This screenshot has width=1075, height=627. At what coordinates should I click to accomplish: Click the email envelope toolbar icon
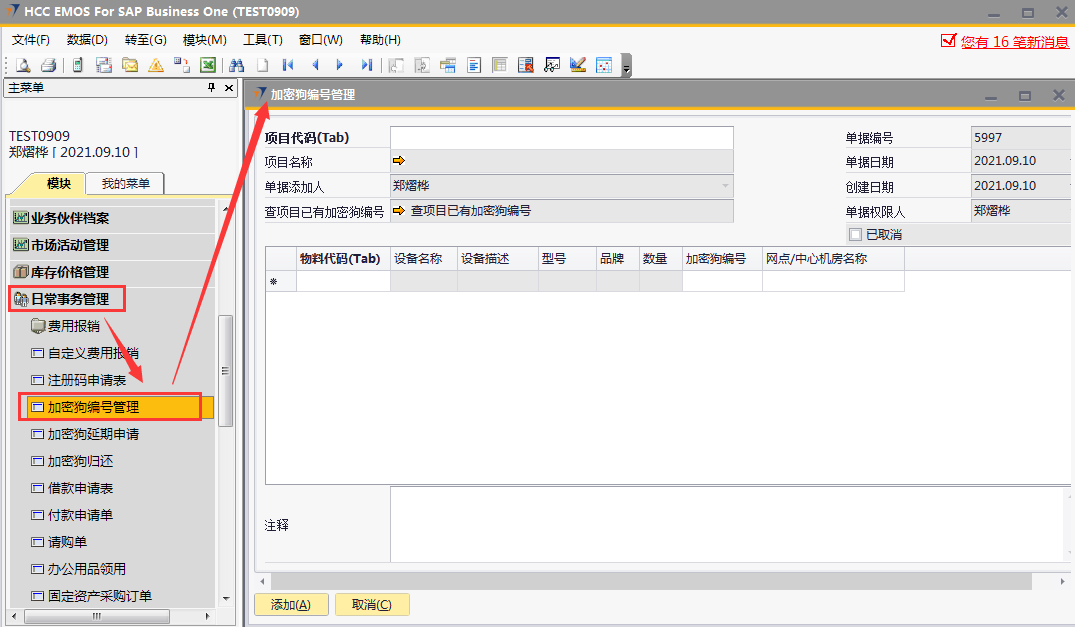130,65
